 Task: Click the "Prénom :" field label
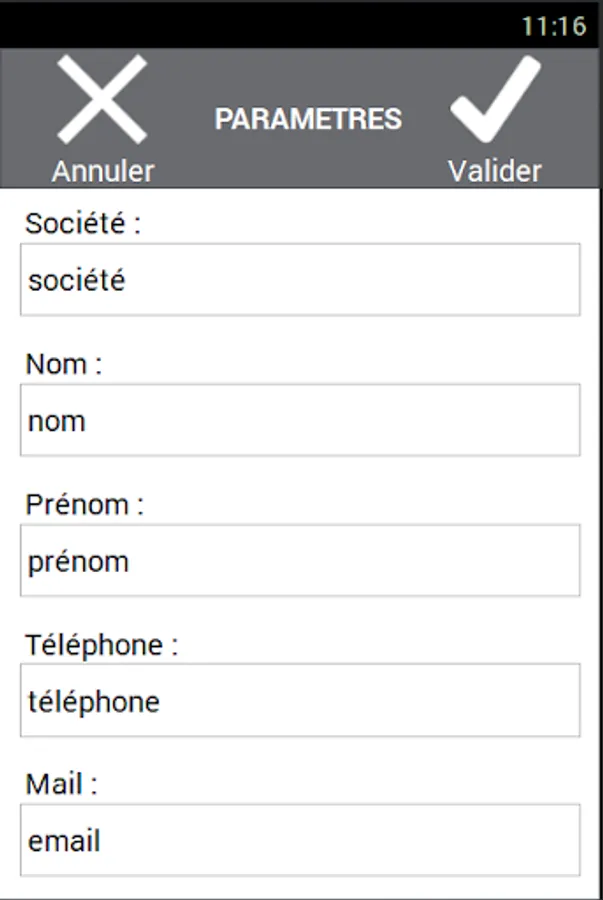85,504
